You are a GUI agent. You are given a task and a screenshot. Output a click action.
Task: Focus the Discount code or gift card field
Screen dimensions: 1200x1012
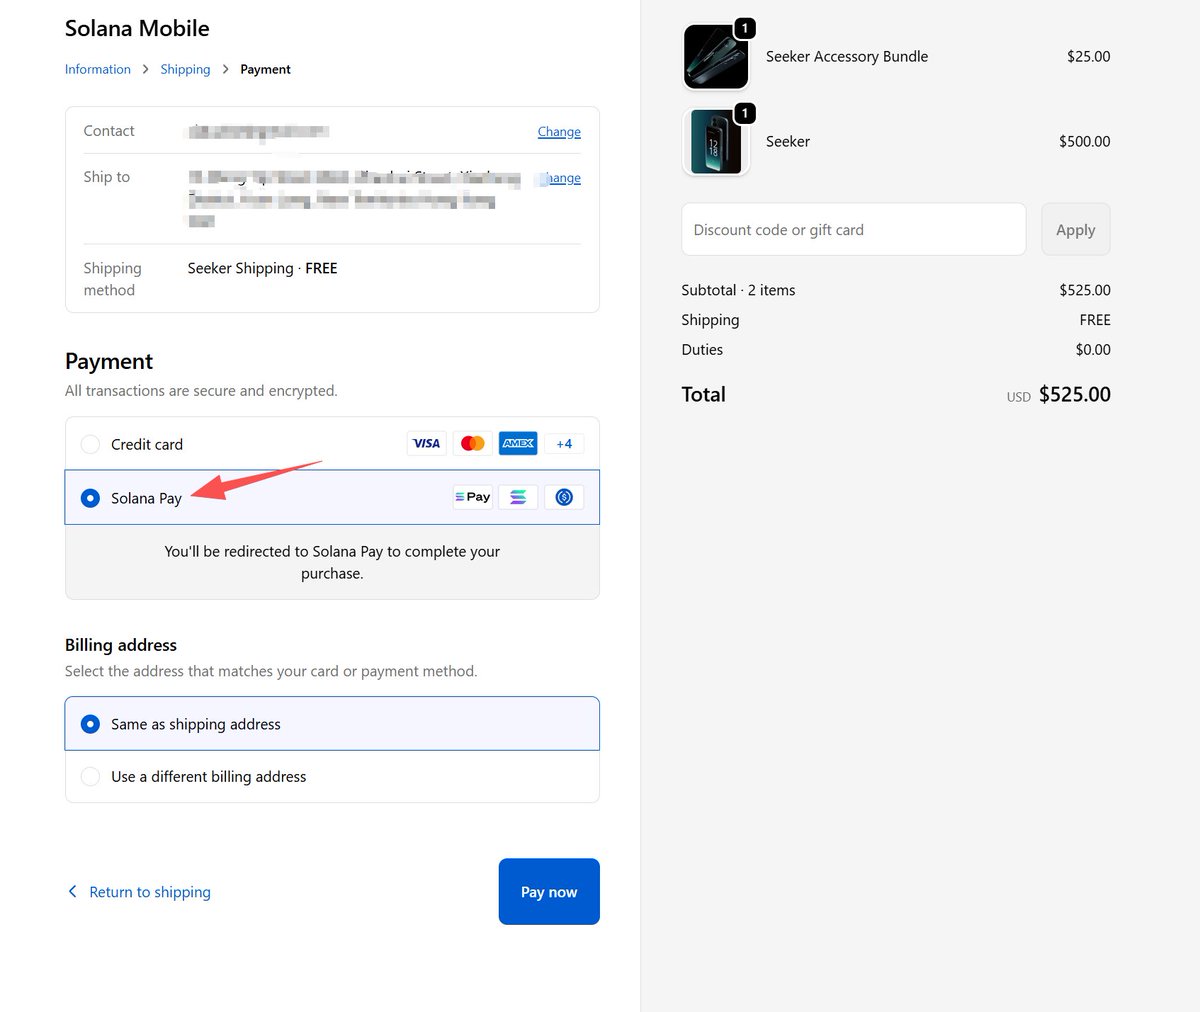point(853,230)
